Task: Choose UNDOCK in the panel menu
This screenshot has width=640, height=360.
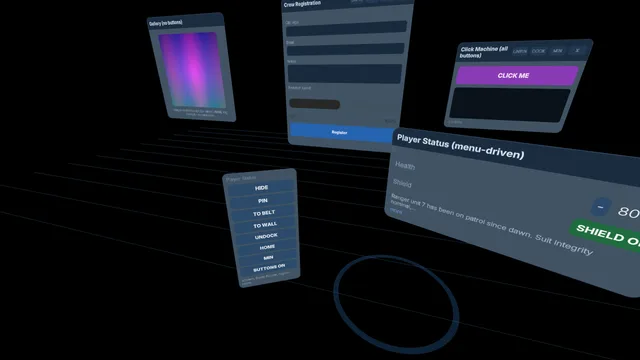Action: point(266,236)
